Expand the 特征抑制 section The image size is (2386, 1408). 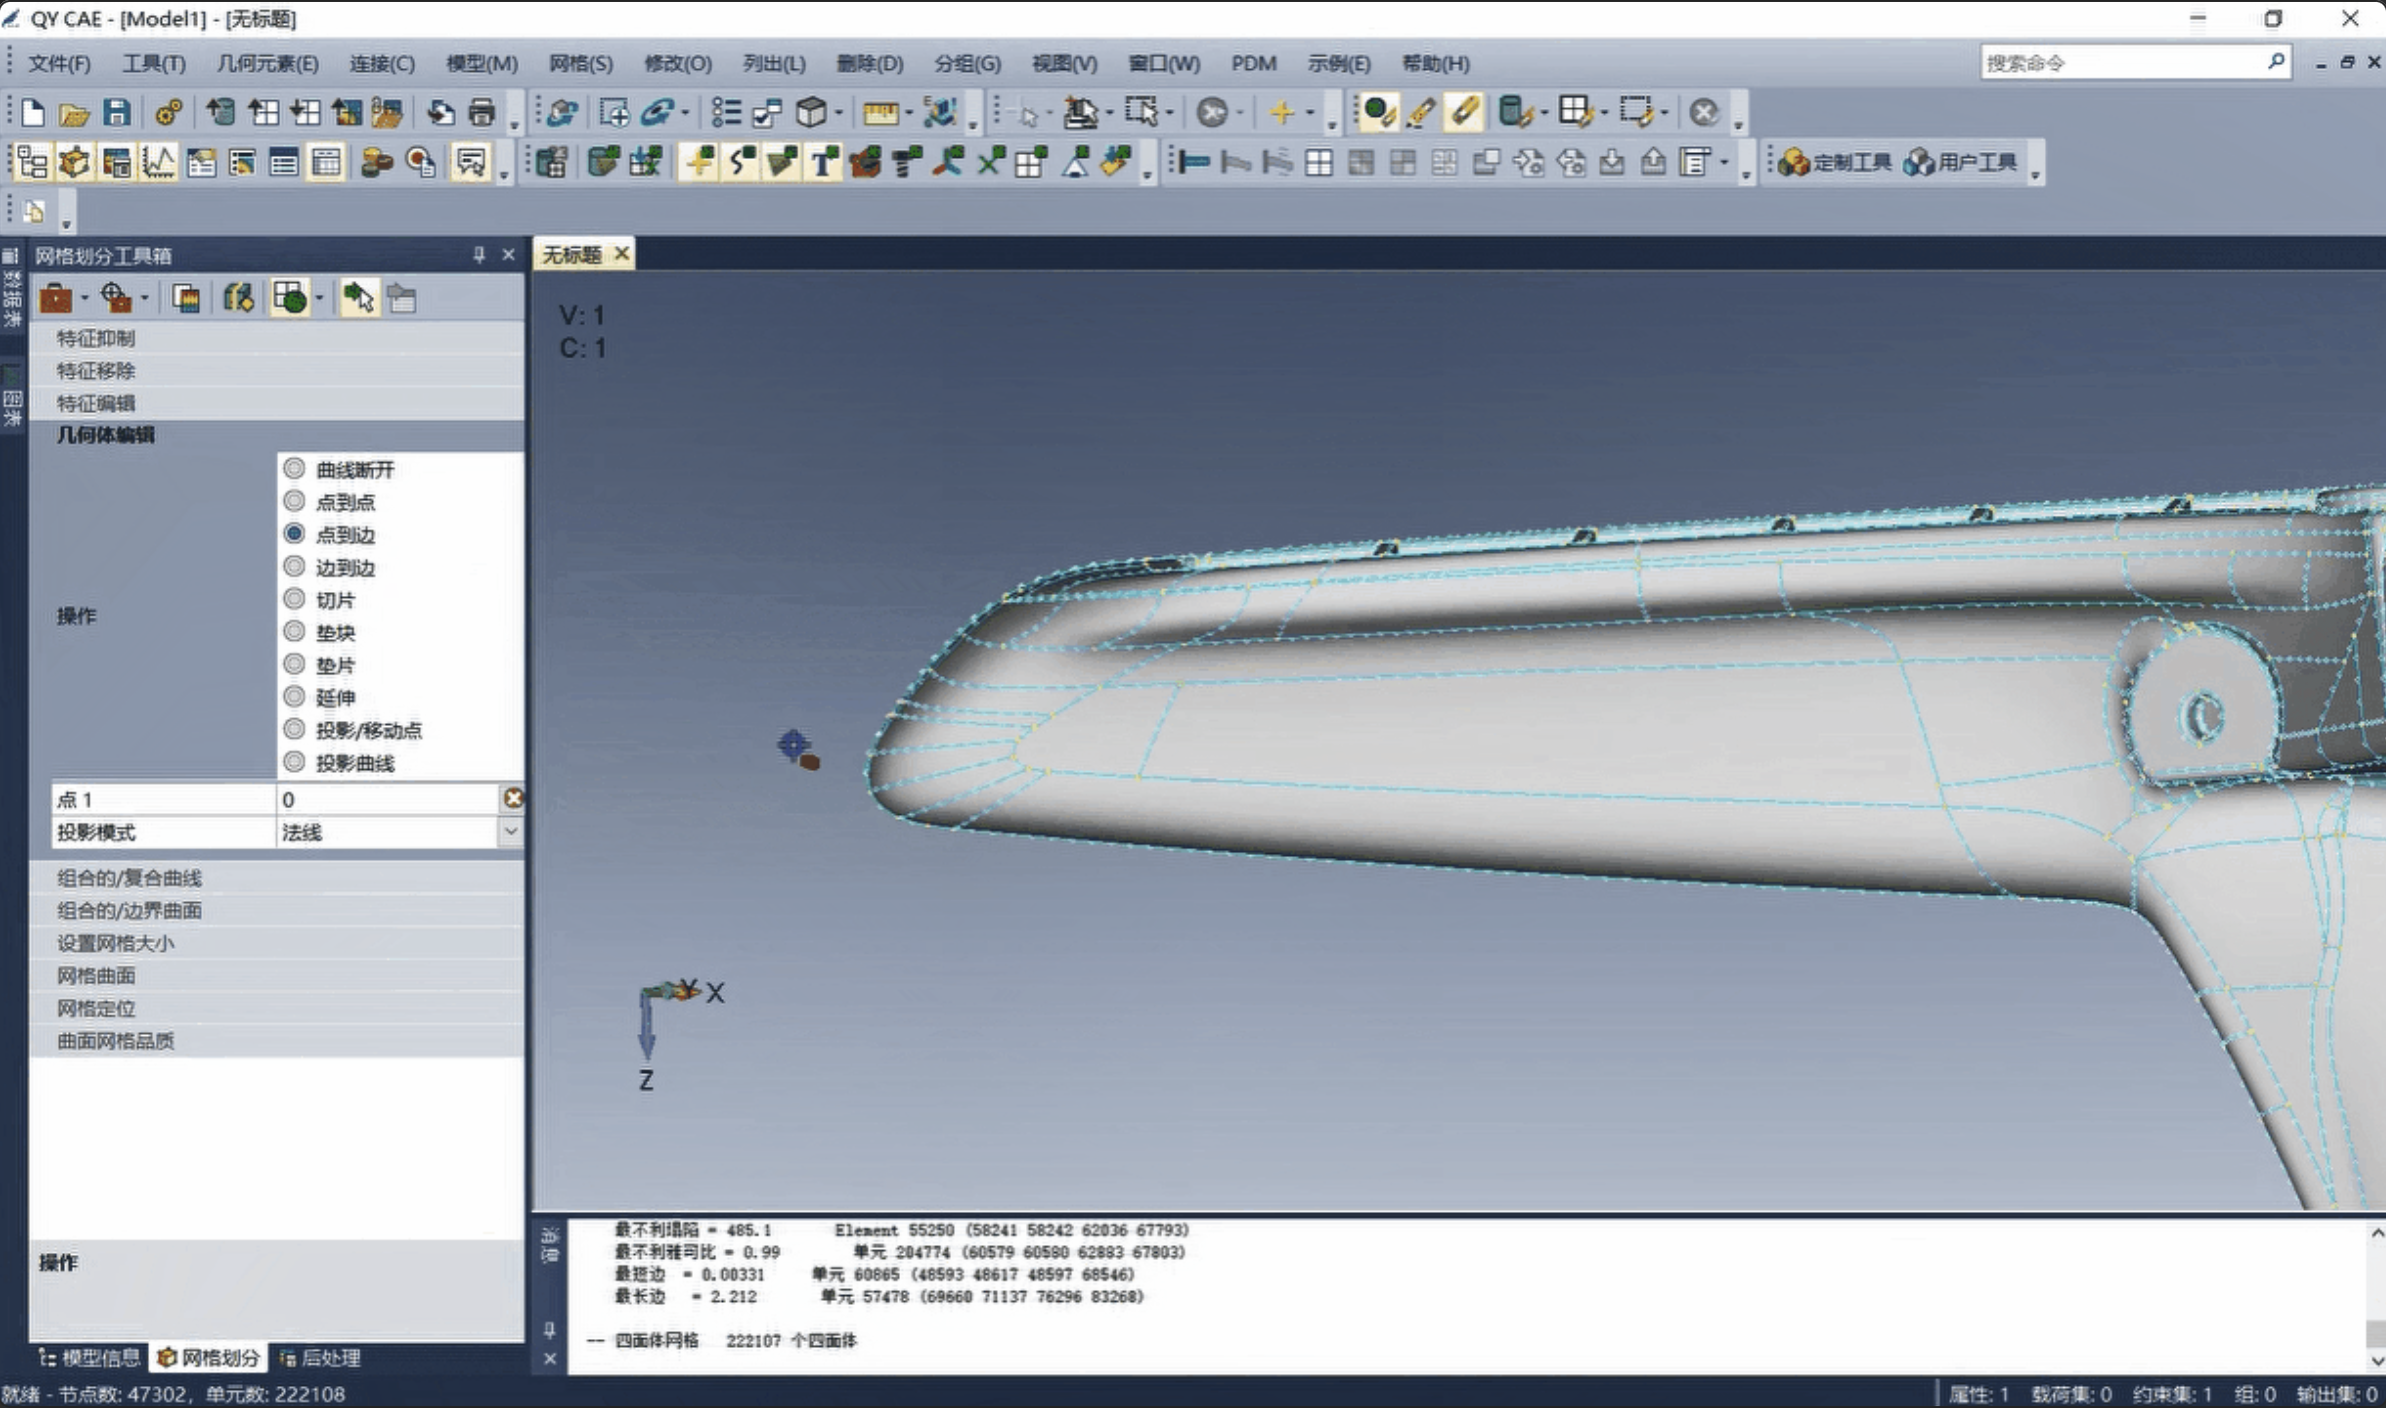pyautogui.click(x=96, y=338)
